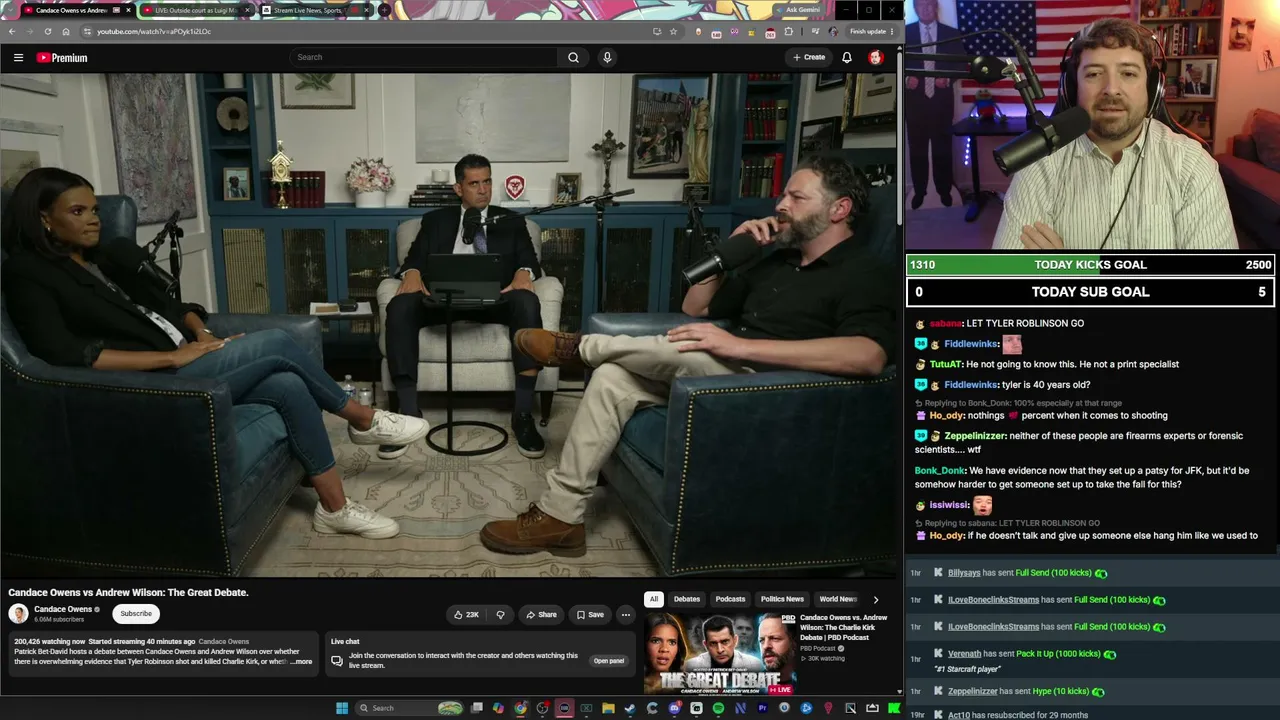Open the YouTube account avatar menu
The width and height of the screenshot is (1280, 720).
(x=876, y=57)
